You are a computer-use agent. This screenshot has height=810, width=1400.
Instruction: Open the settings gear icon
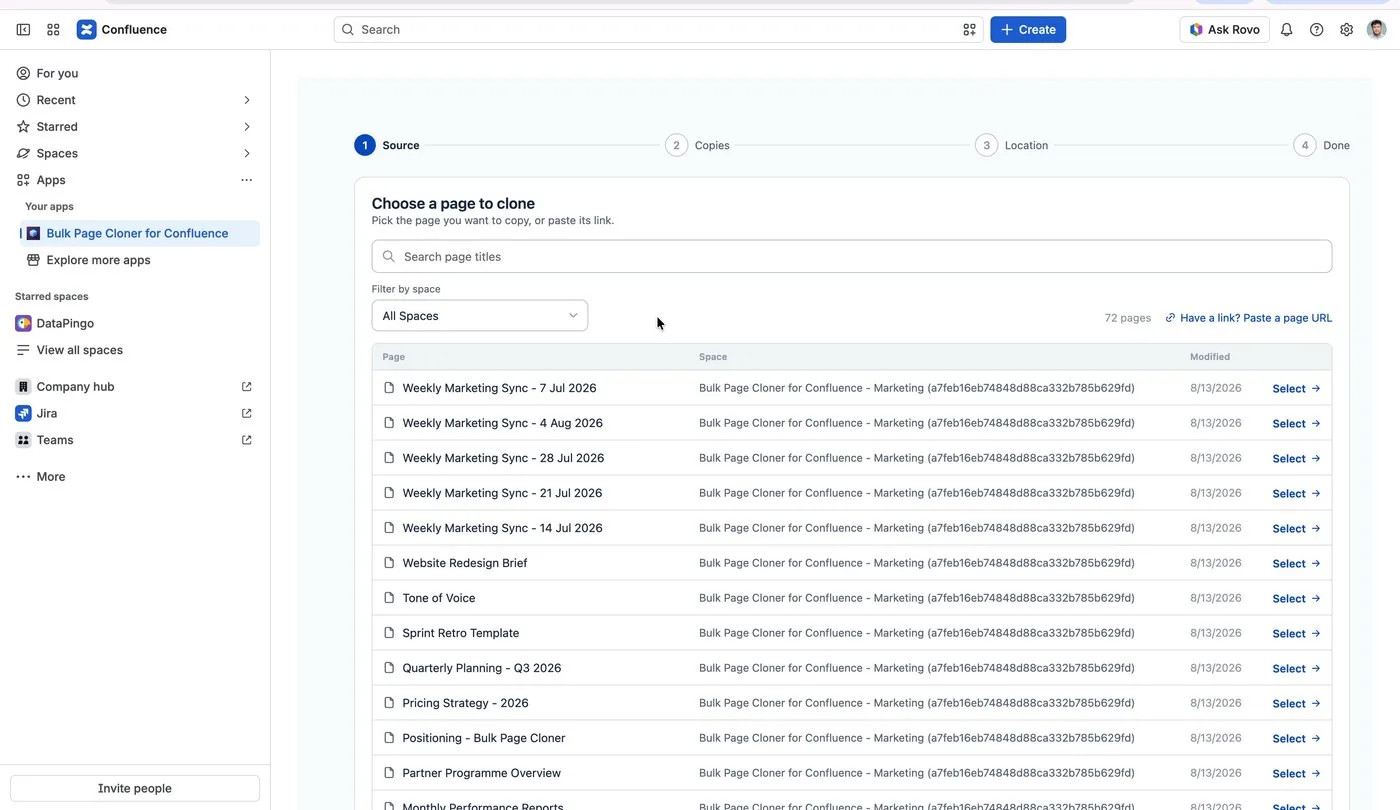[1347, 30]
